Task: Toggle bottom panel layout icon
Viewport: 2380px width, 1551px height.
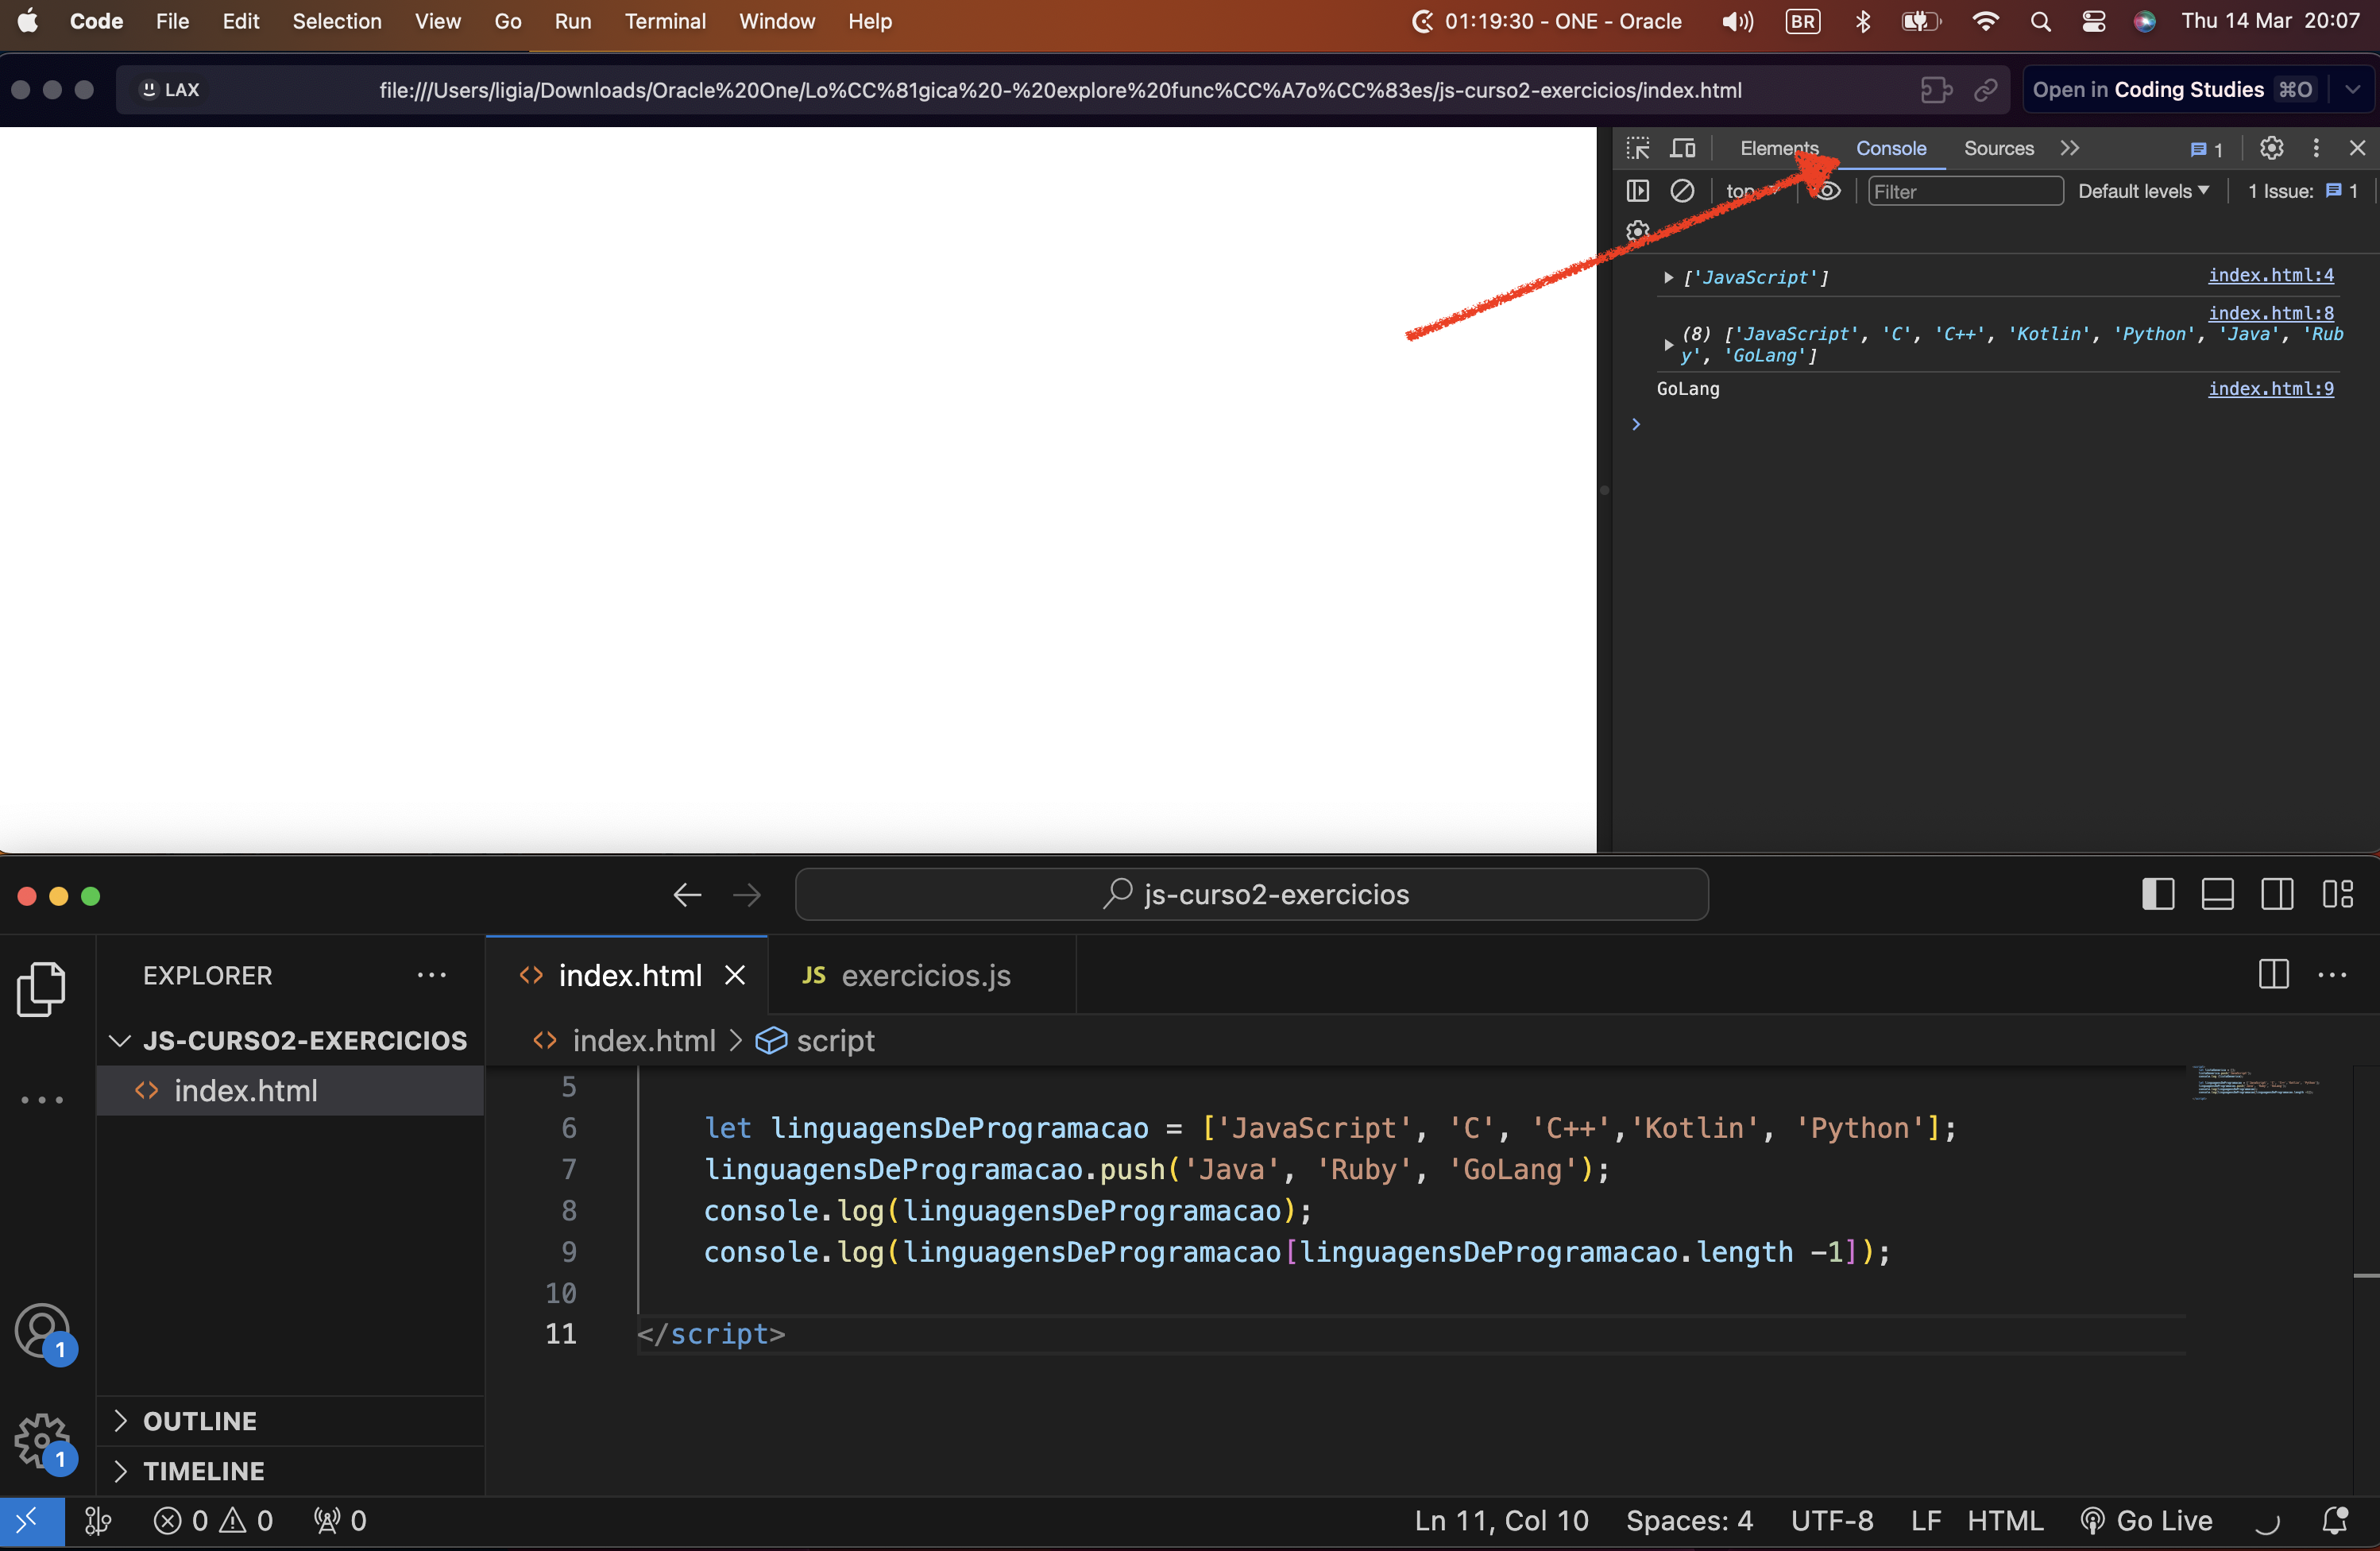Action: click(2217, 894)
